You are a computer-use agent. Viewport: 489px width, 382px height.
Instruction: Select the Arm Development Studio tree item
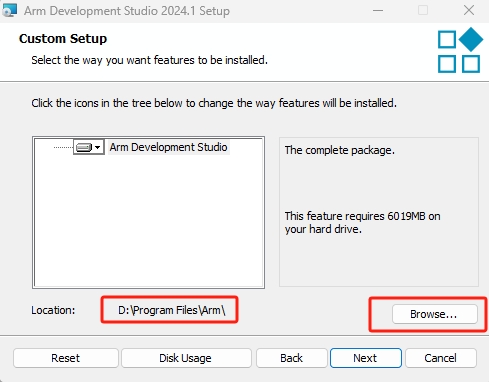[x=169, y=147]
